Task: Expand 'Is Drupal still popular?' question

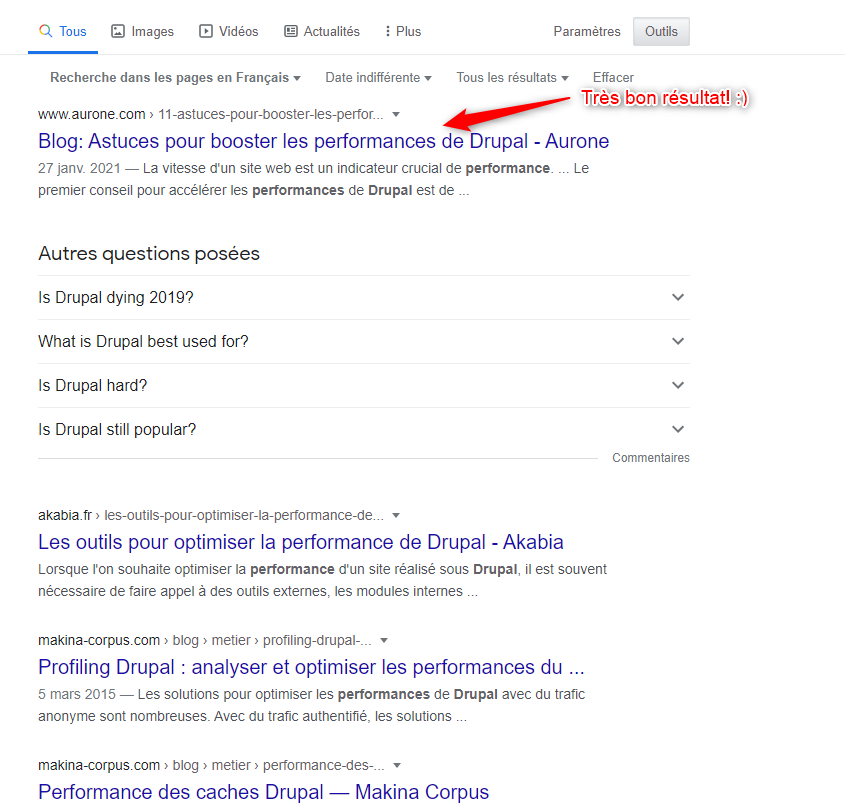Action: tap(364, 430)
